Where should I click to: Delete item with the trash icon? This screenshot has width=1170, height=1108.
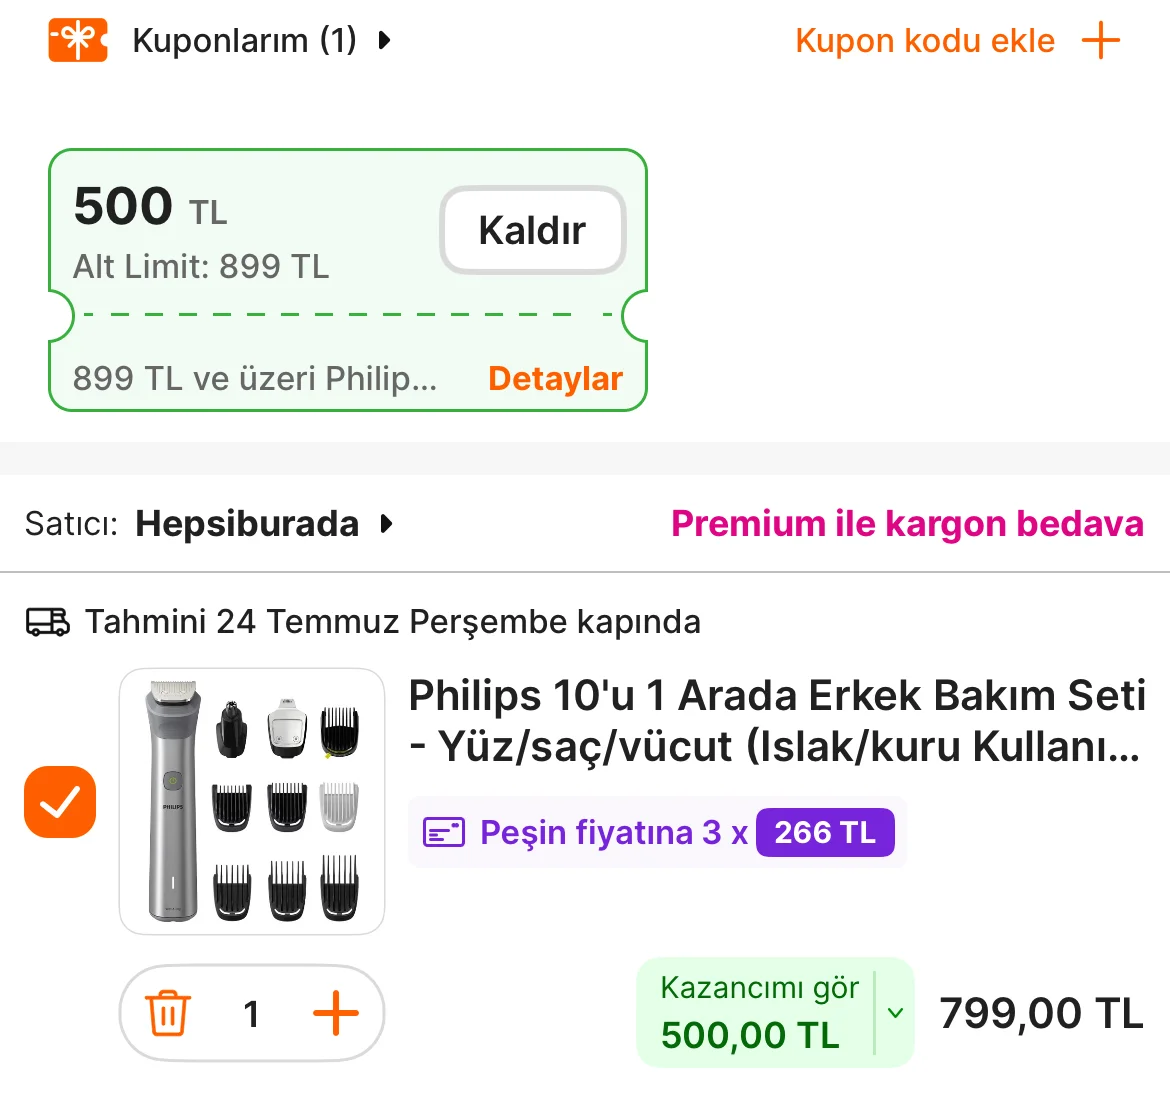pyautogui.click(x=168, y=1014)
